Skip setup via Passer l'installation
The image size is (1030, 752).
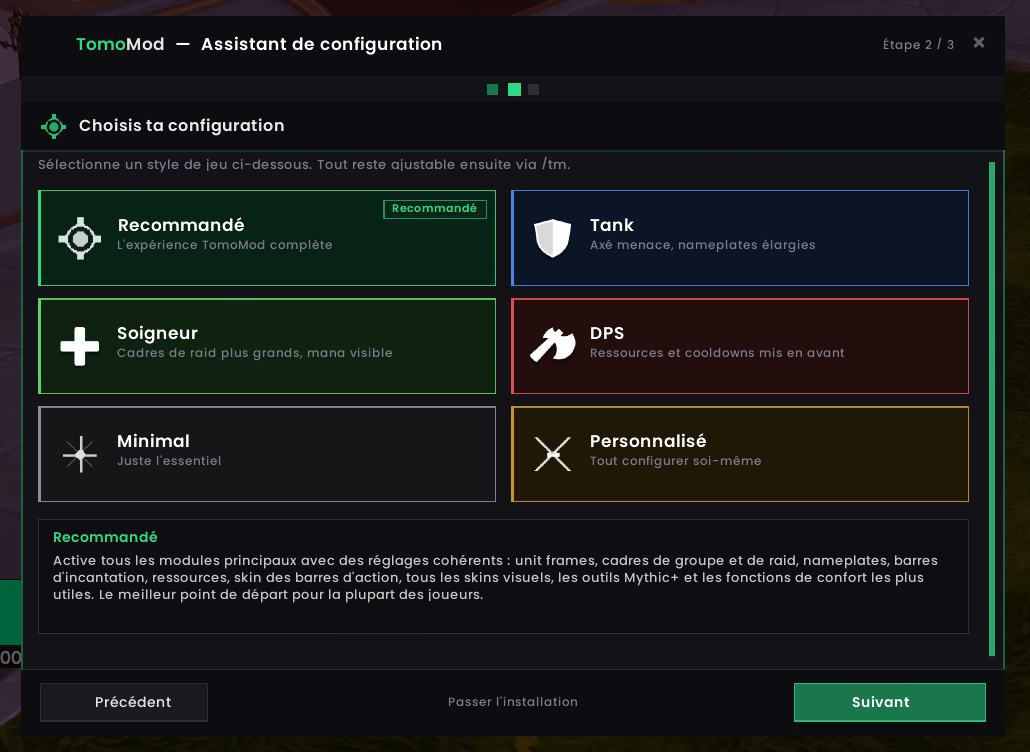512,702
